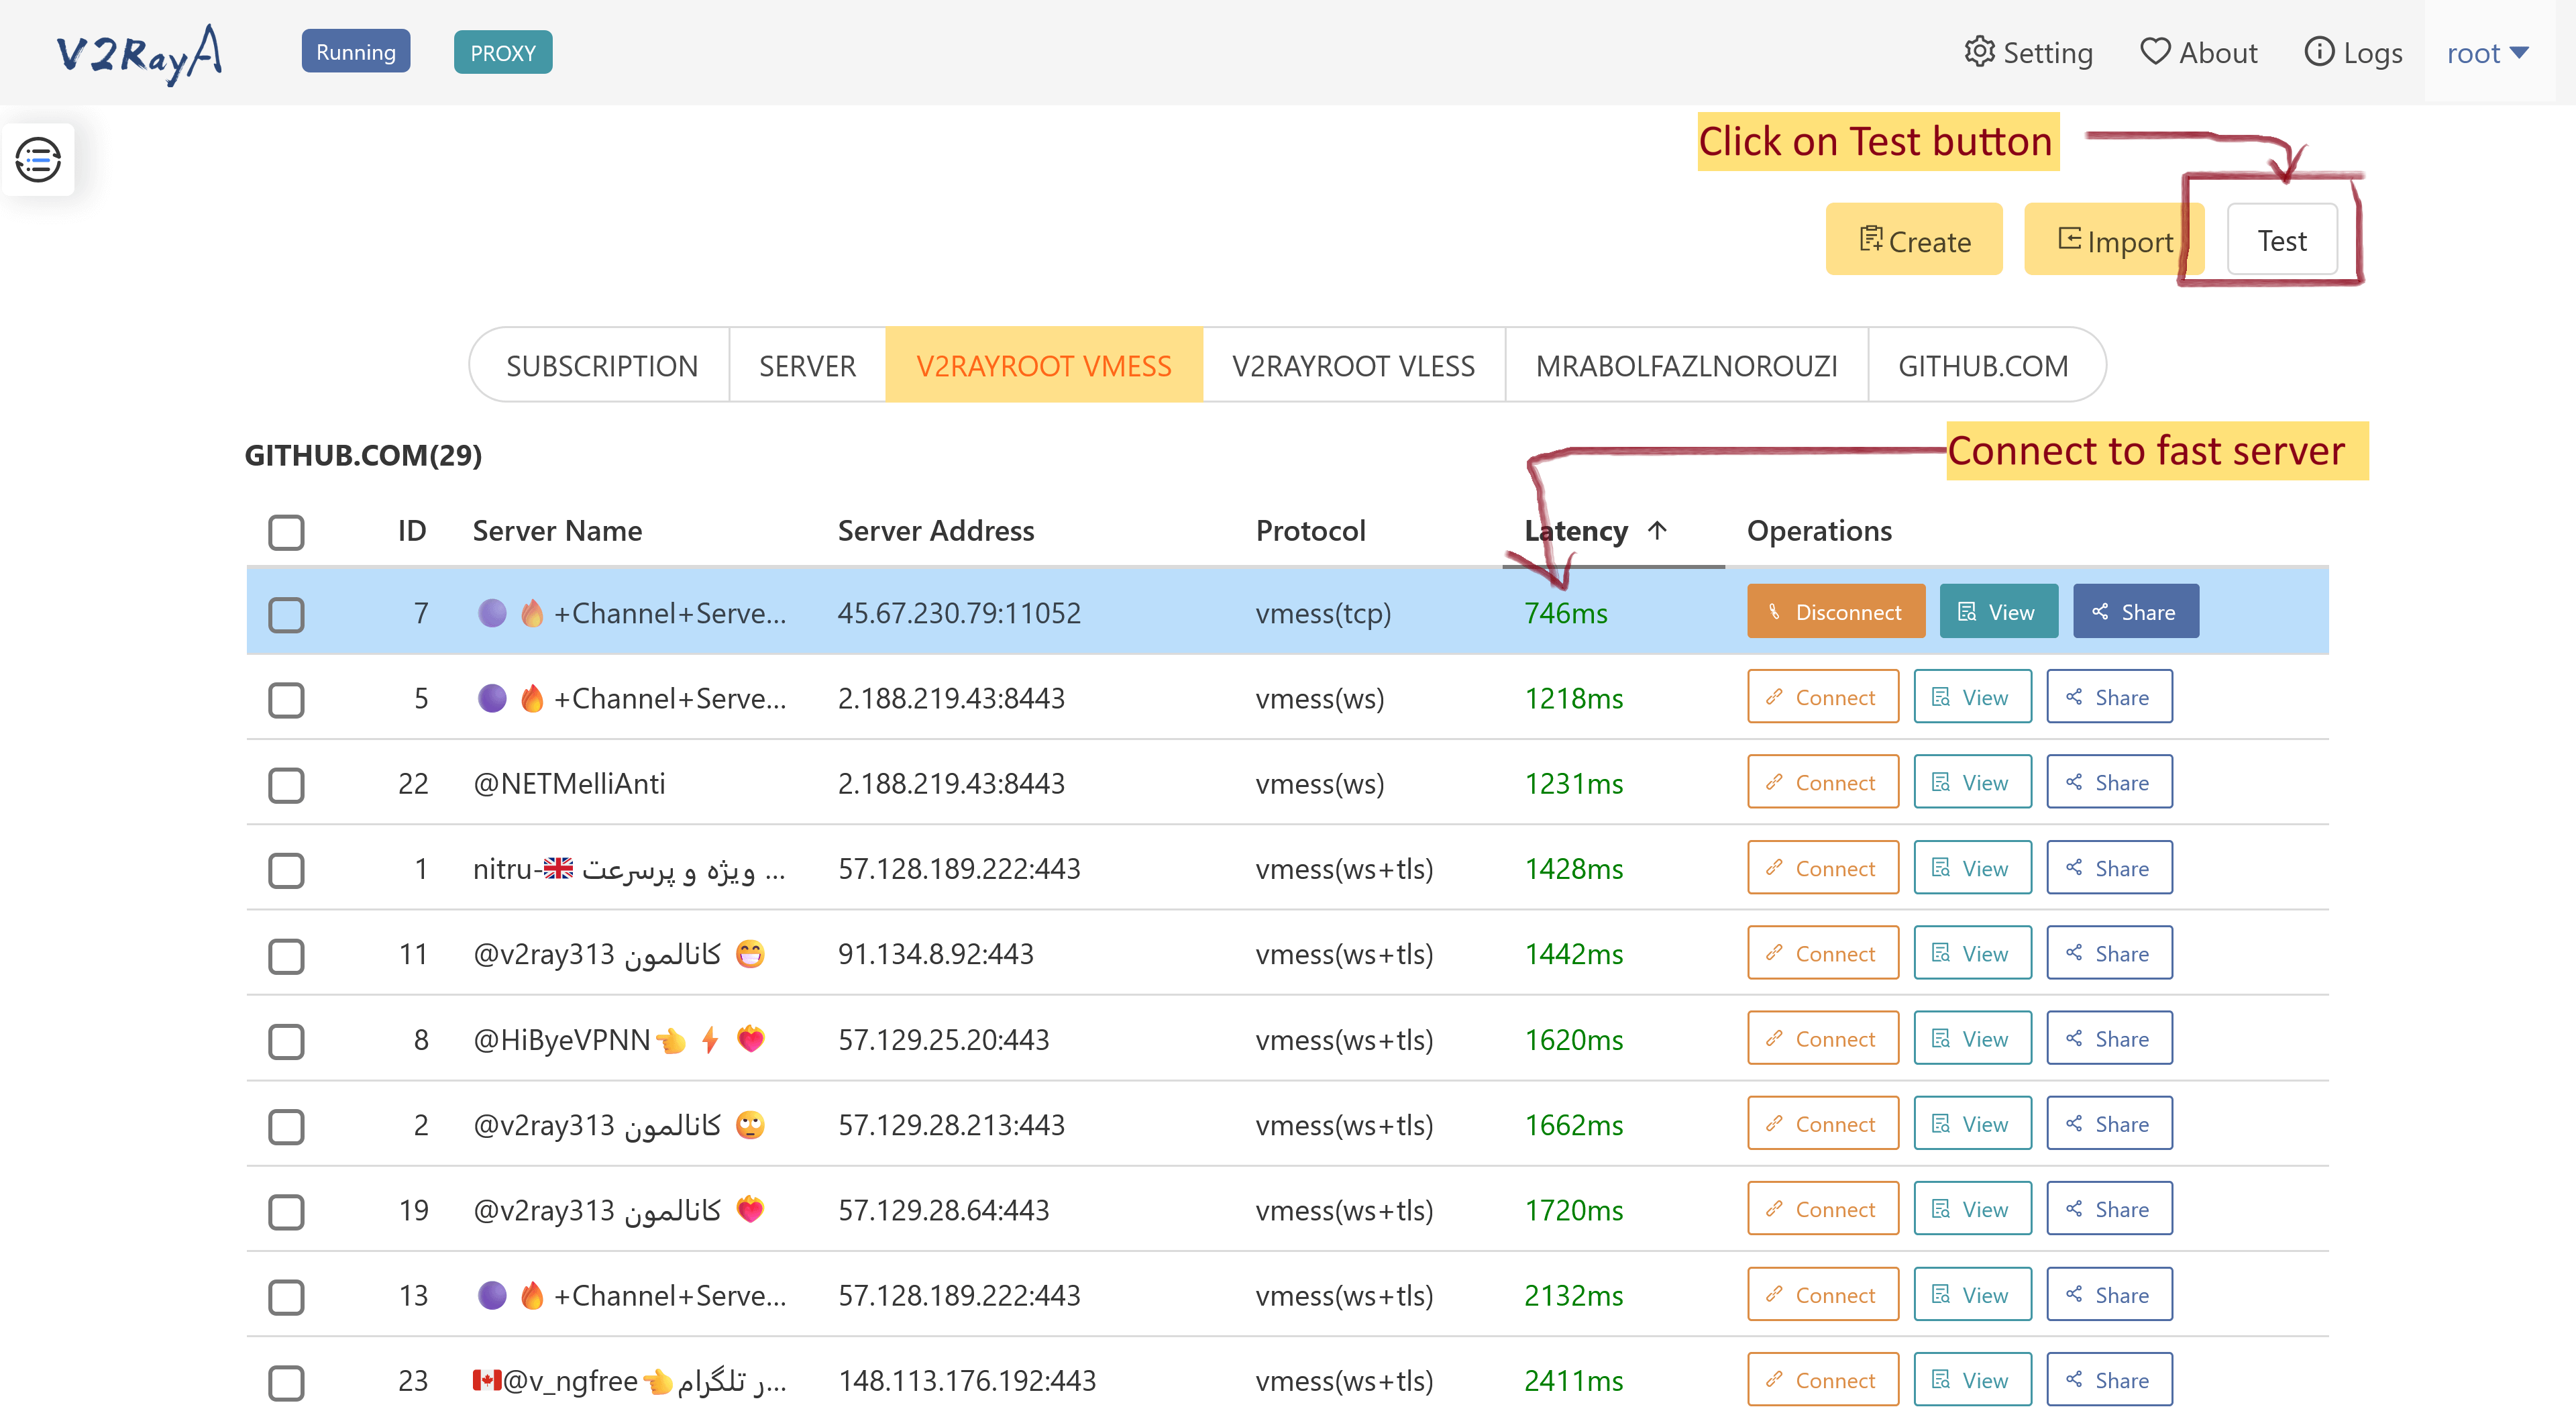The image size is (2576, 1411).
Task: Open Logs via the info icon
Action: 2318,52
